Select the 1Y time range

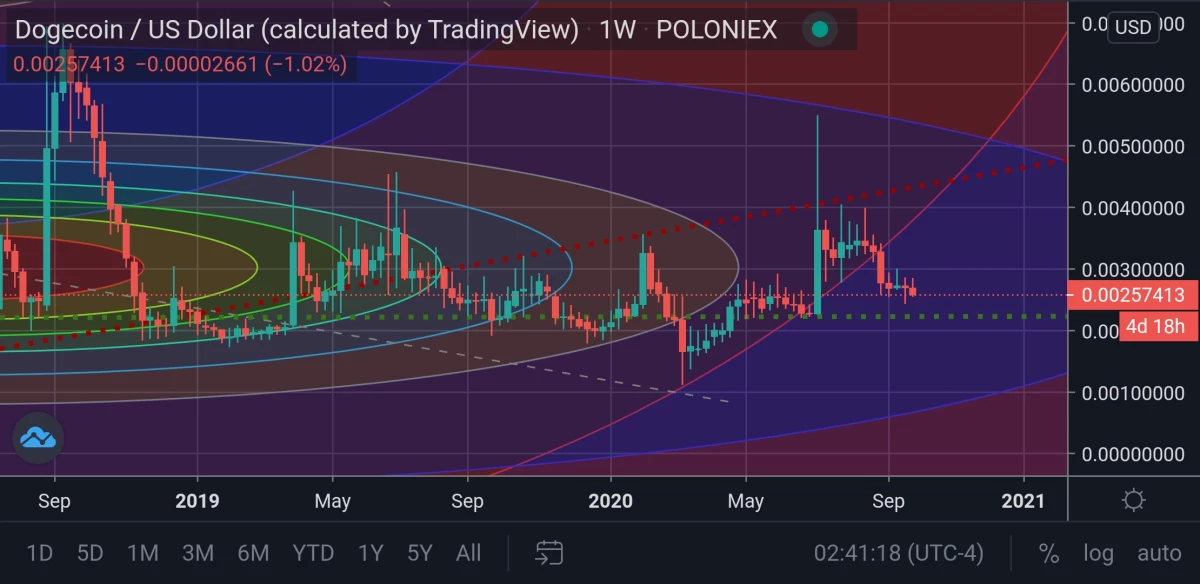pyautogui.click(x=370, y=552)
